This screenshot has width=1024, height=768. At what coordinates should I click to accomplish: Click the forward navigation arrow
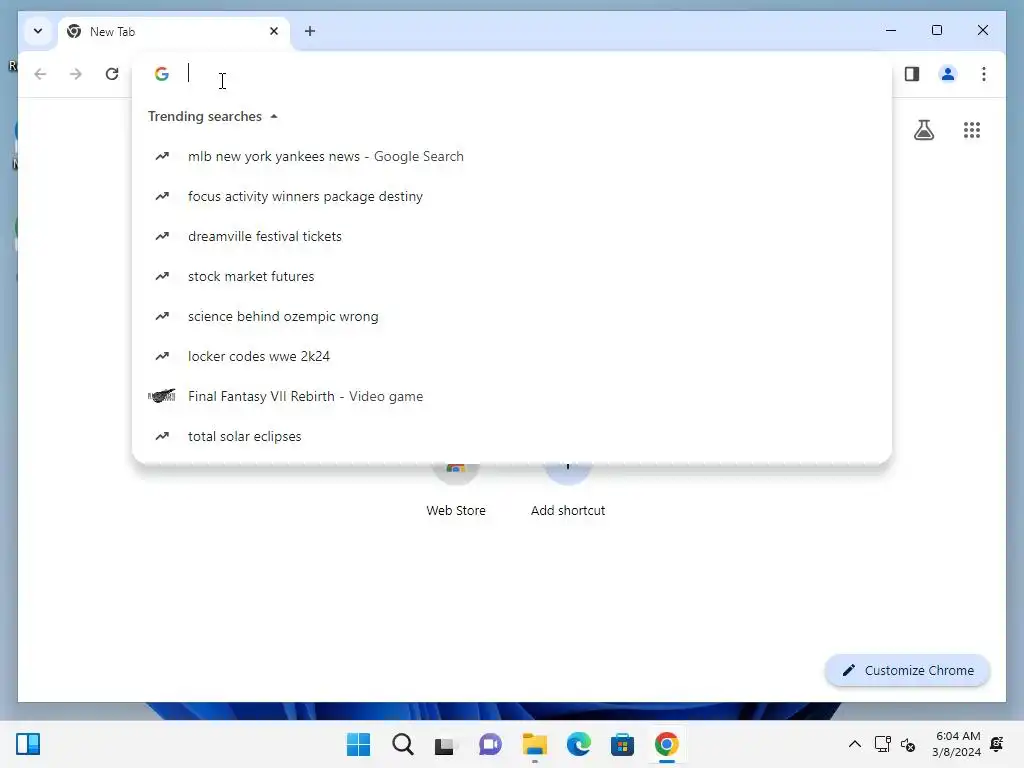tap(76, 74)
